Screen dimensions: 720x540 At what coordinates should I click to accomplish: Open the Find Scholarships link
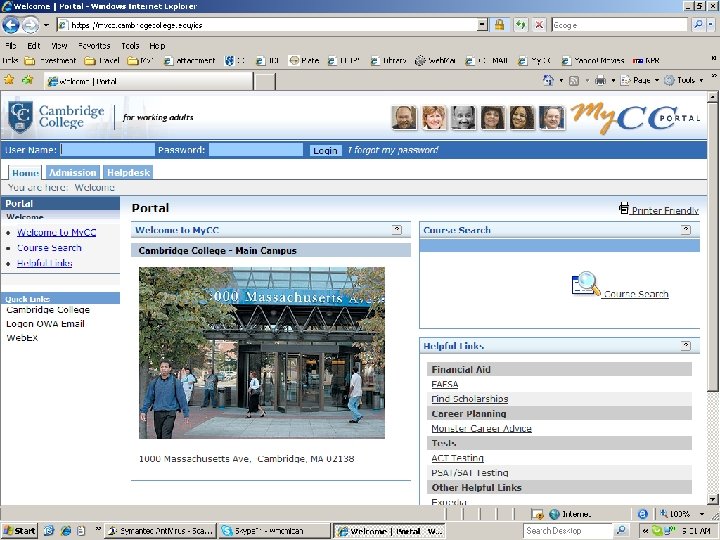click(469, 399)
